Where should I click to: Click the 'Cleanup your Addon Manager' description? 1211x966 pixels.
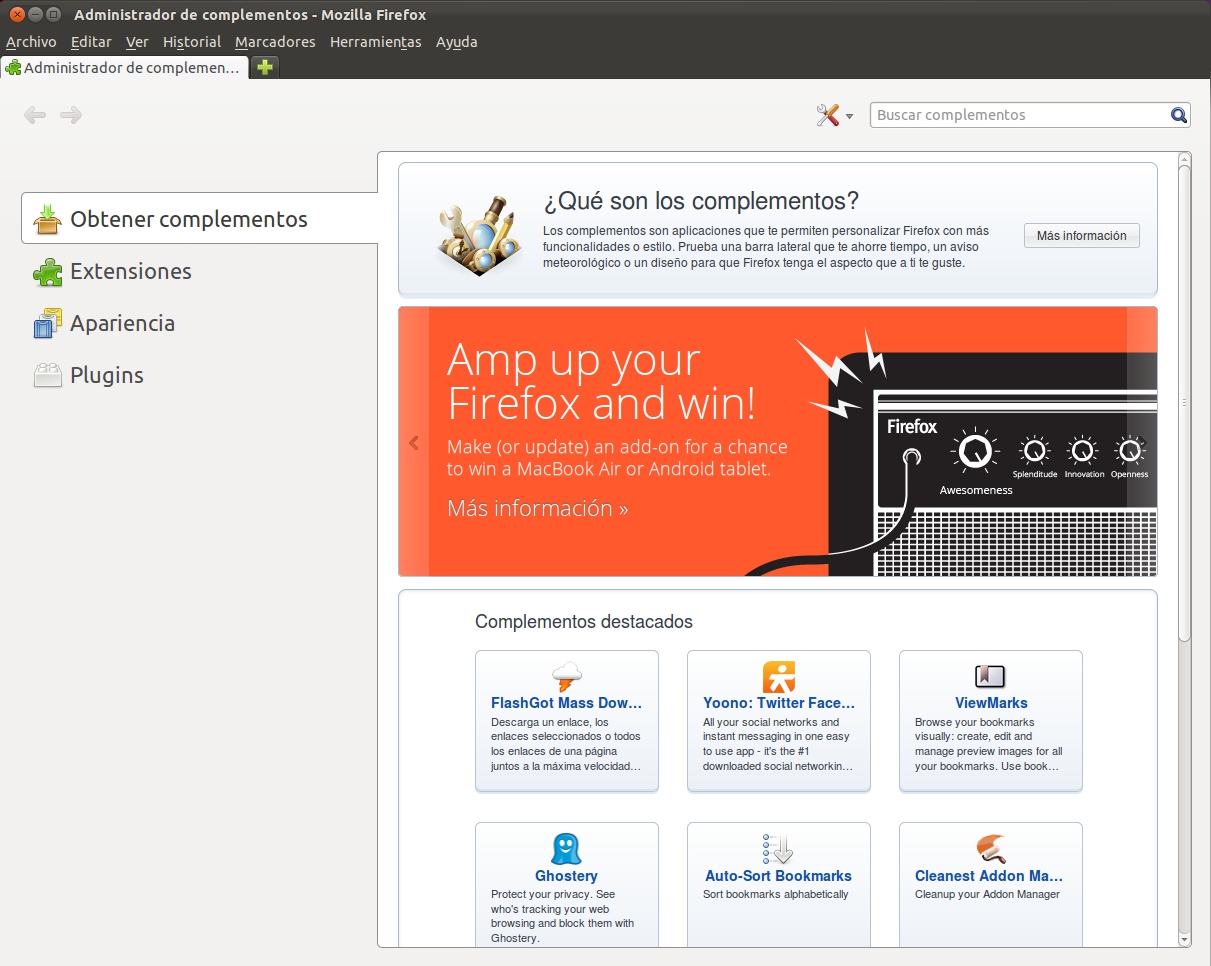[x=987, y=894]
